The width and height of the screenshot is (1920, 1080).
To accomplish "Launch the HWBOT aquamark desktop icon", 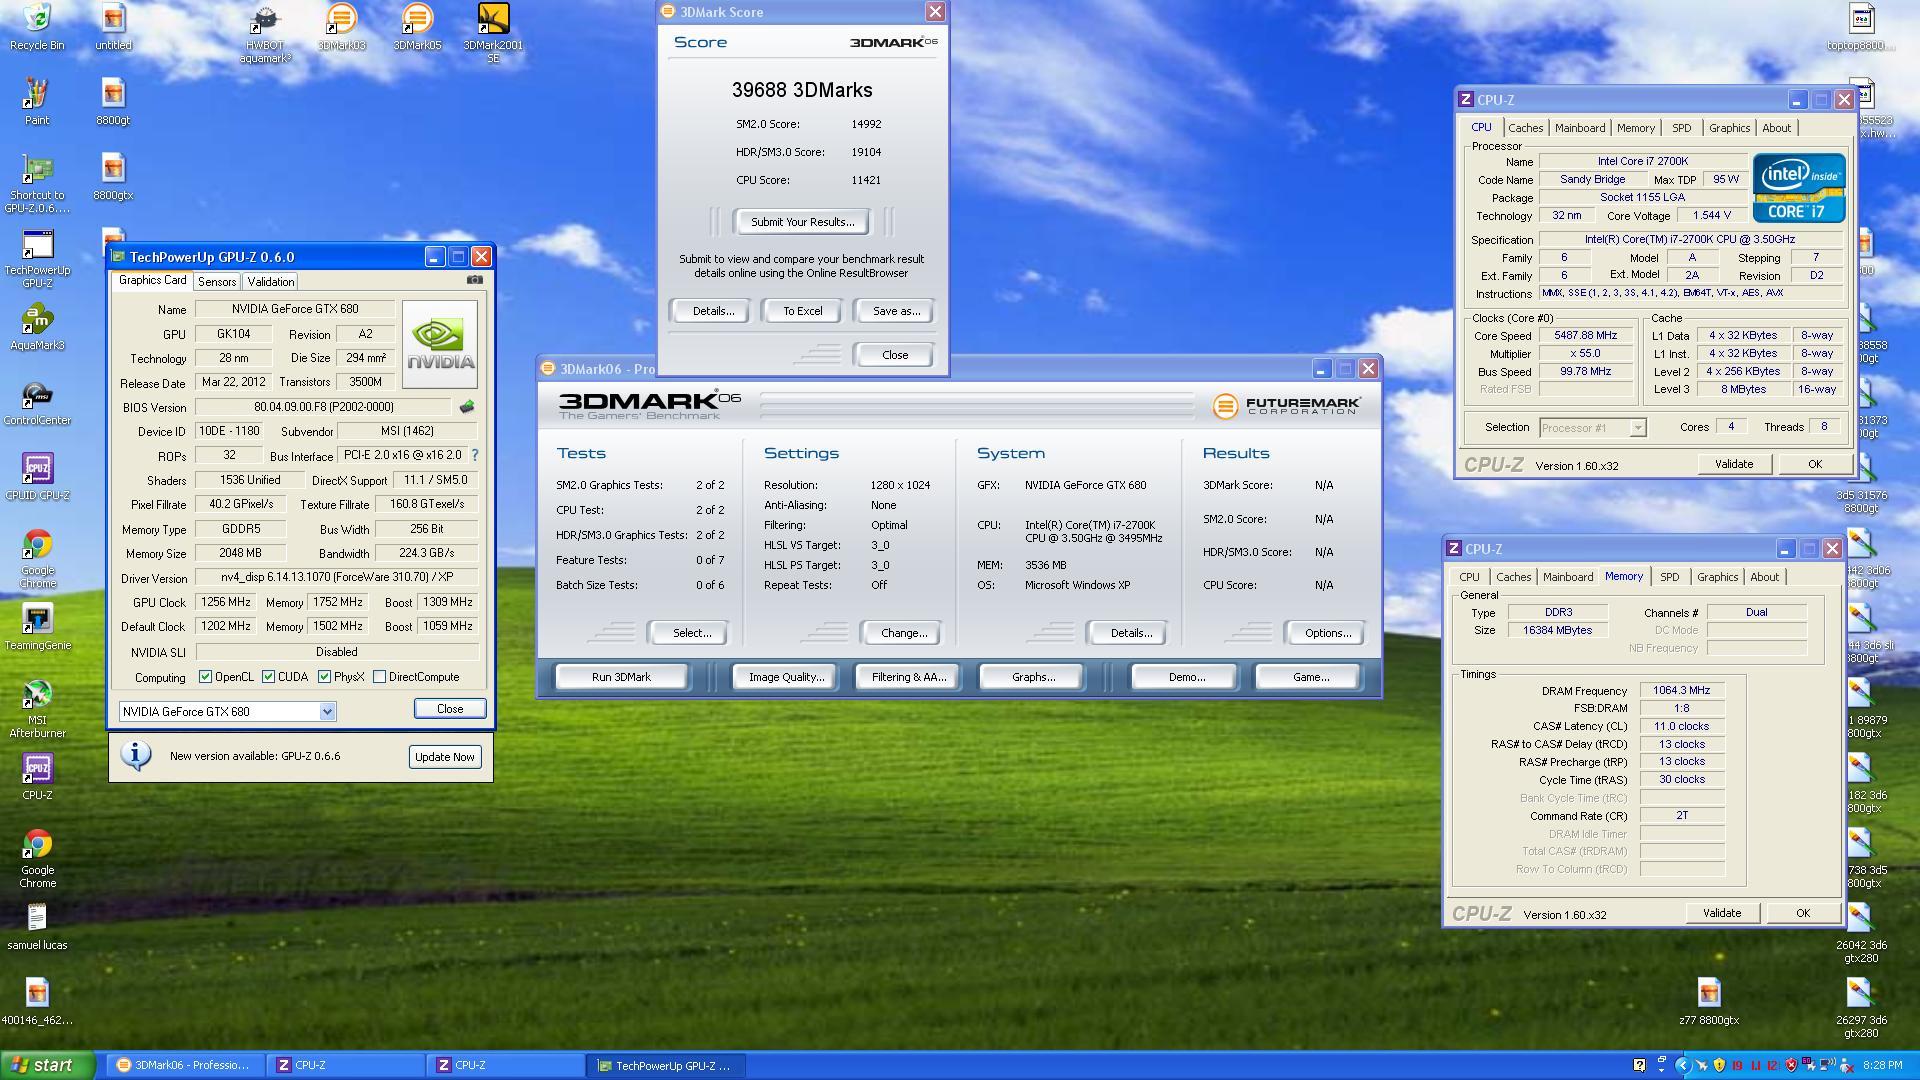I will (265, 32).
